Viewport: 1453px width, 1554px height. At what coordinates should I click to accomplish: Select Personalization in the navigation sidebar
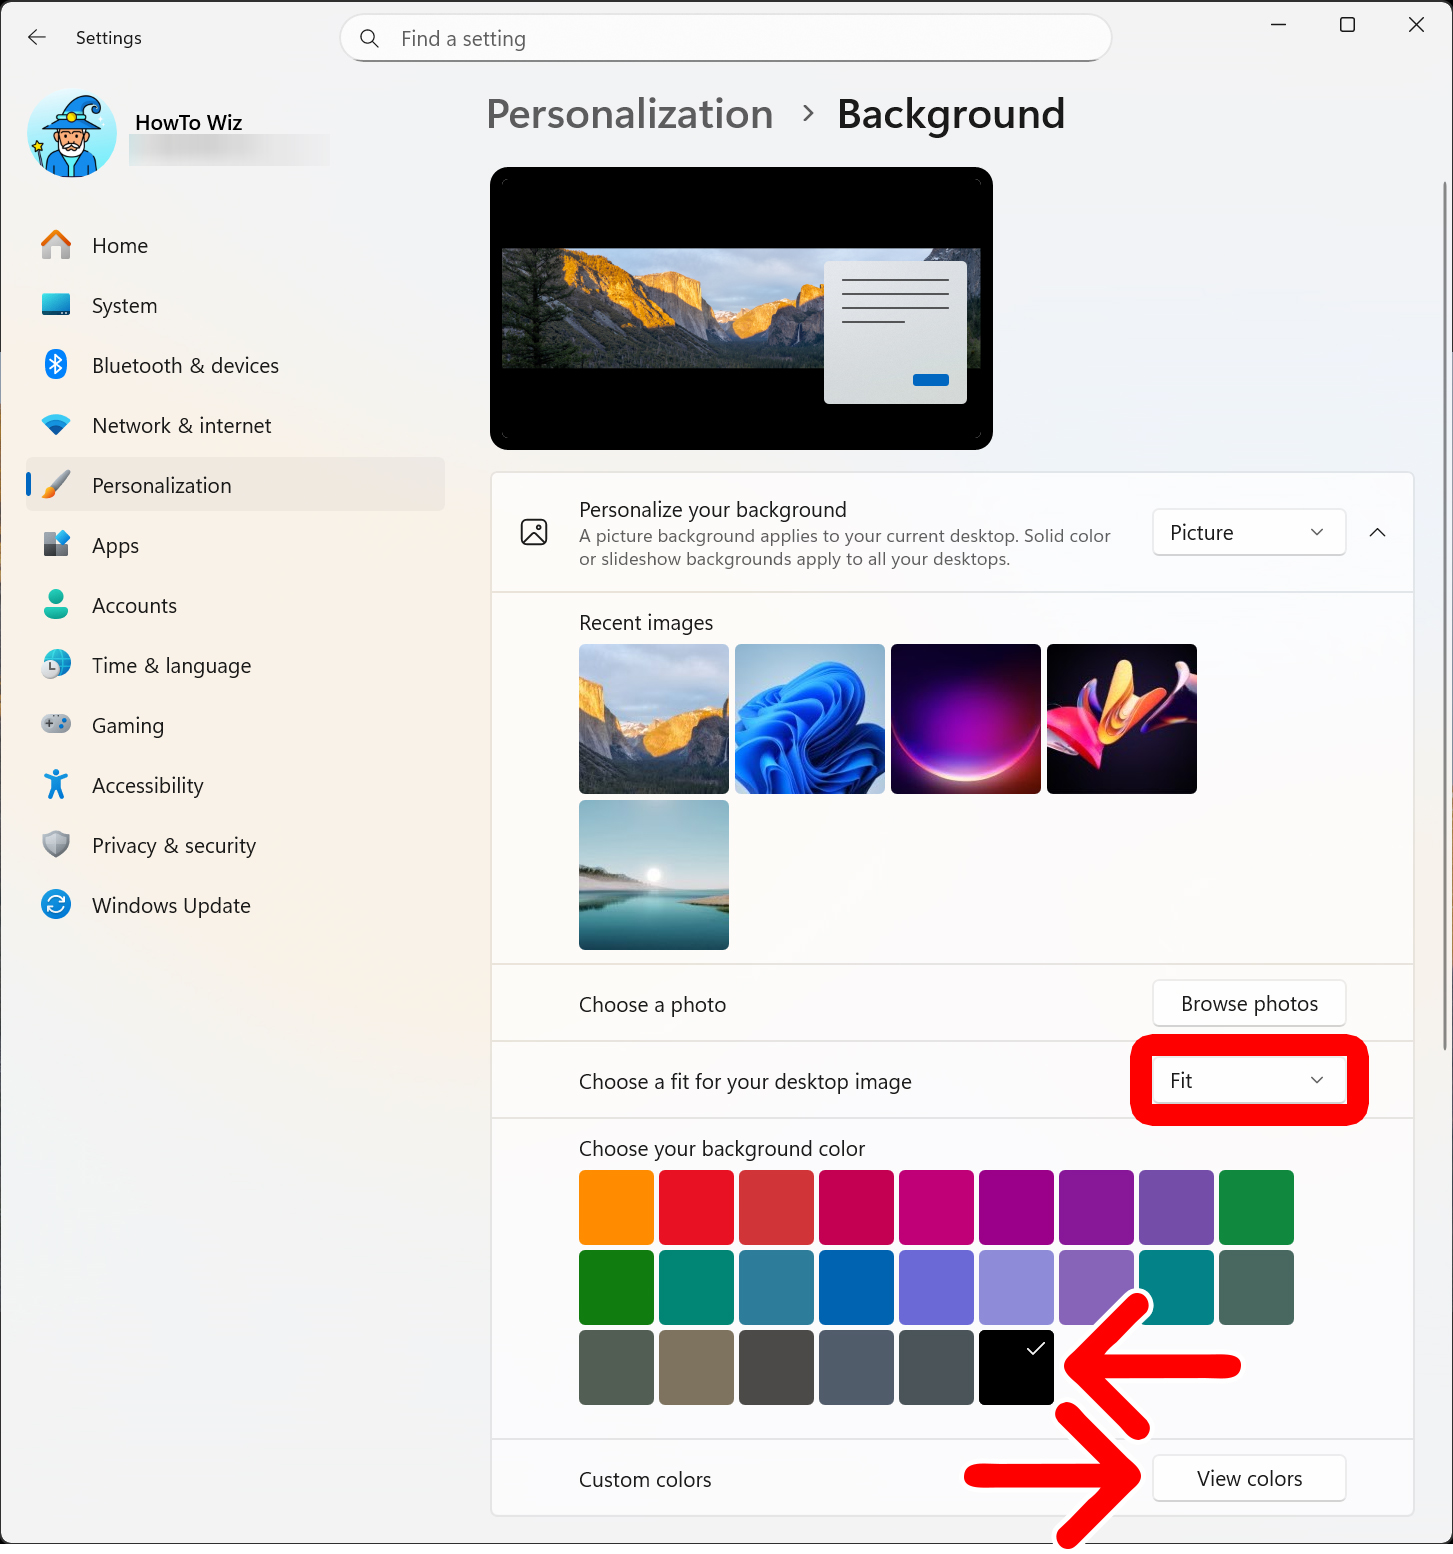(161, 485)
